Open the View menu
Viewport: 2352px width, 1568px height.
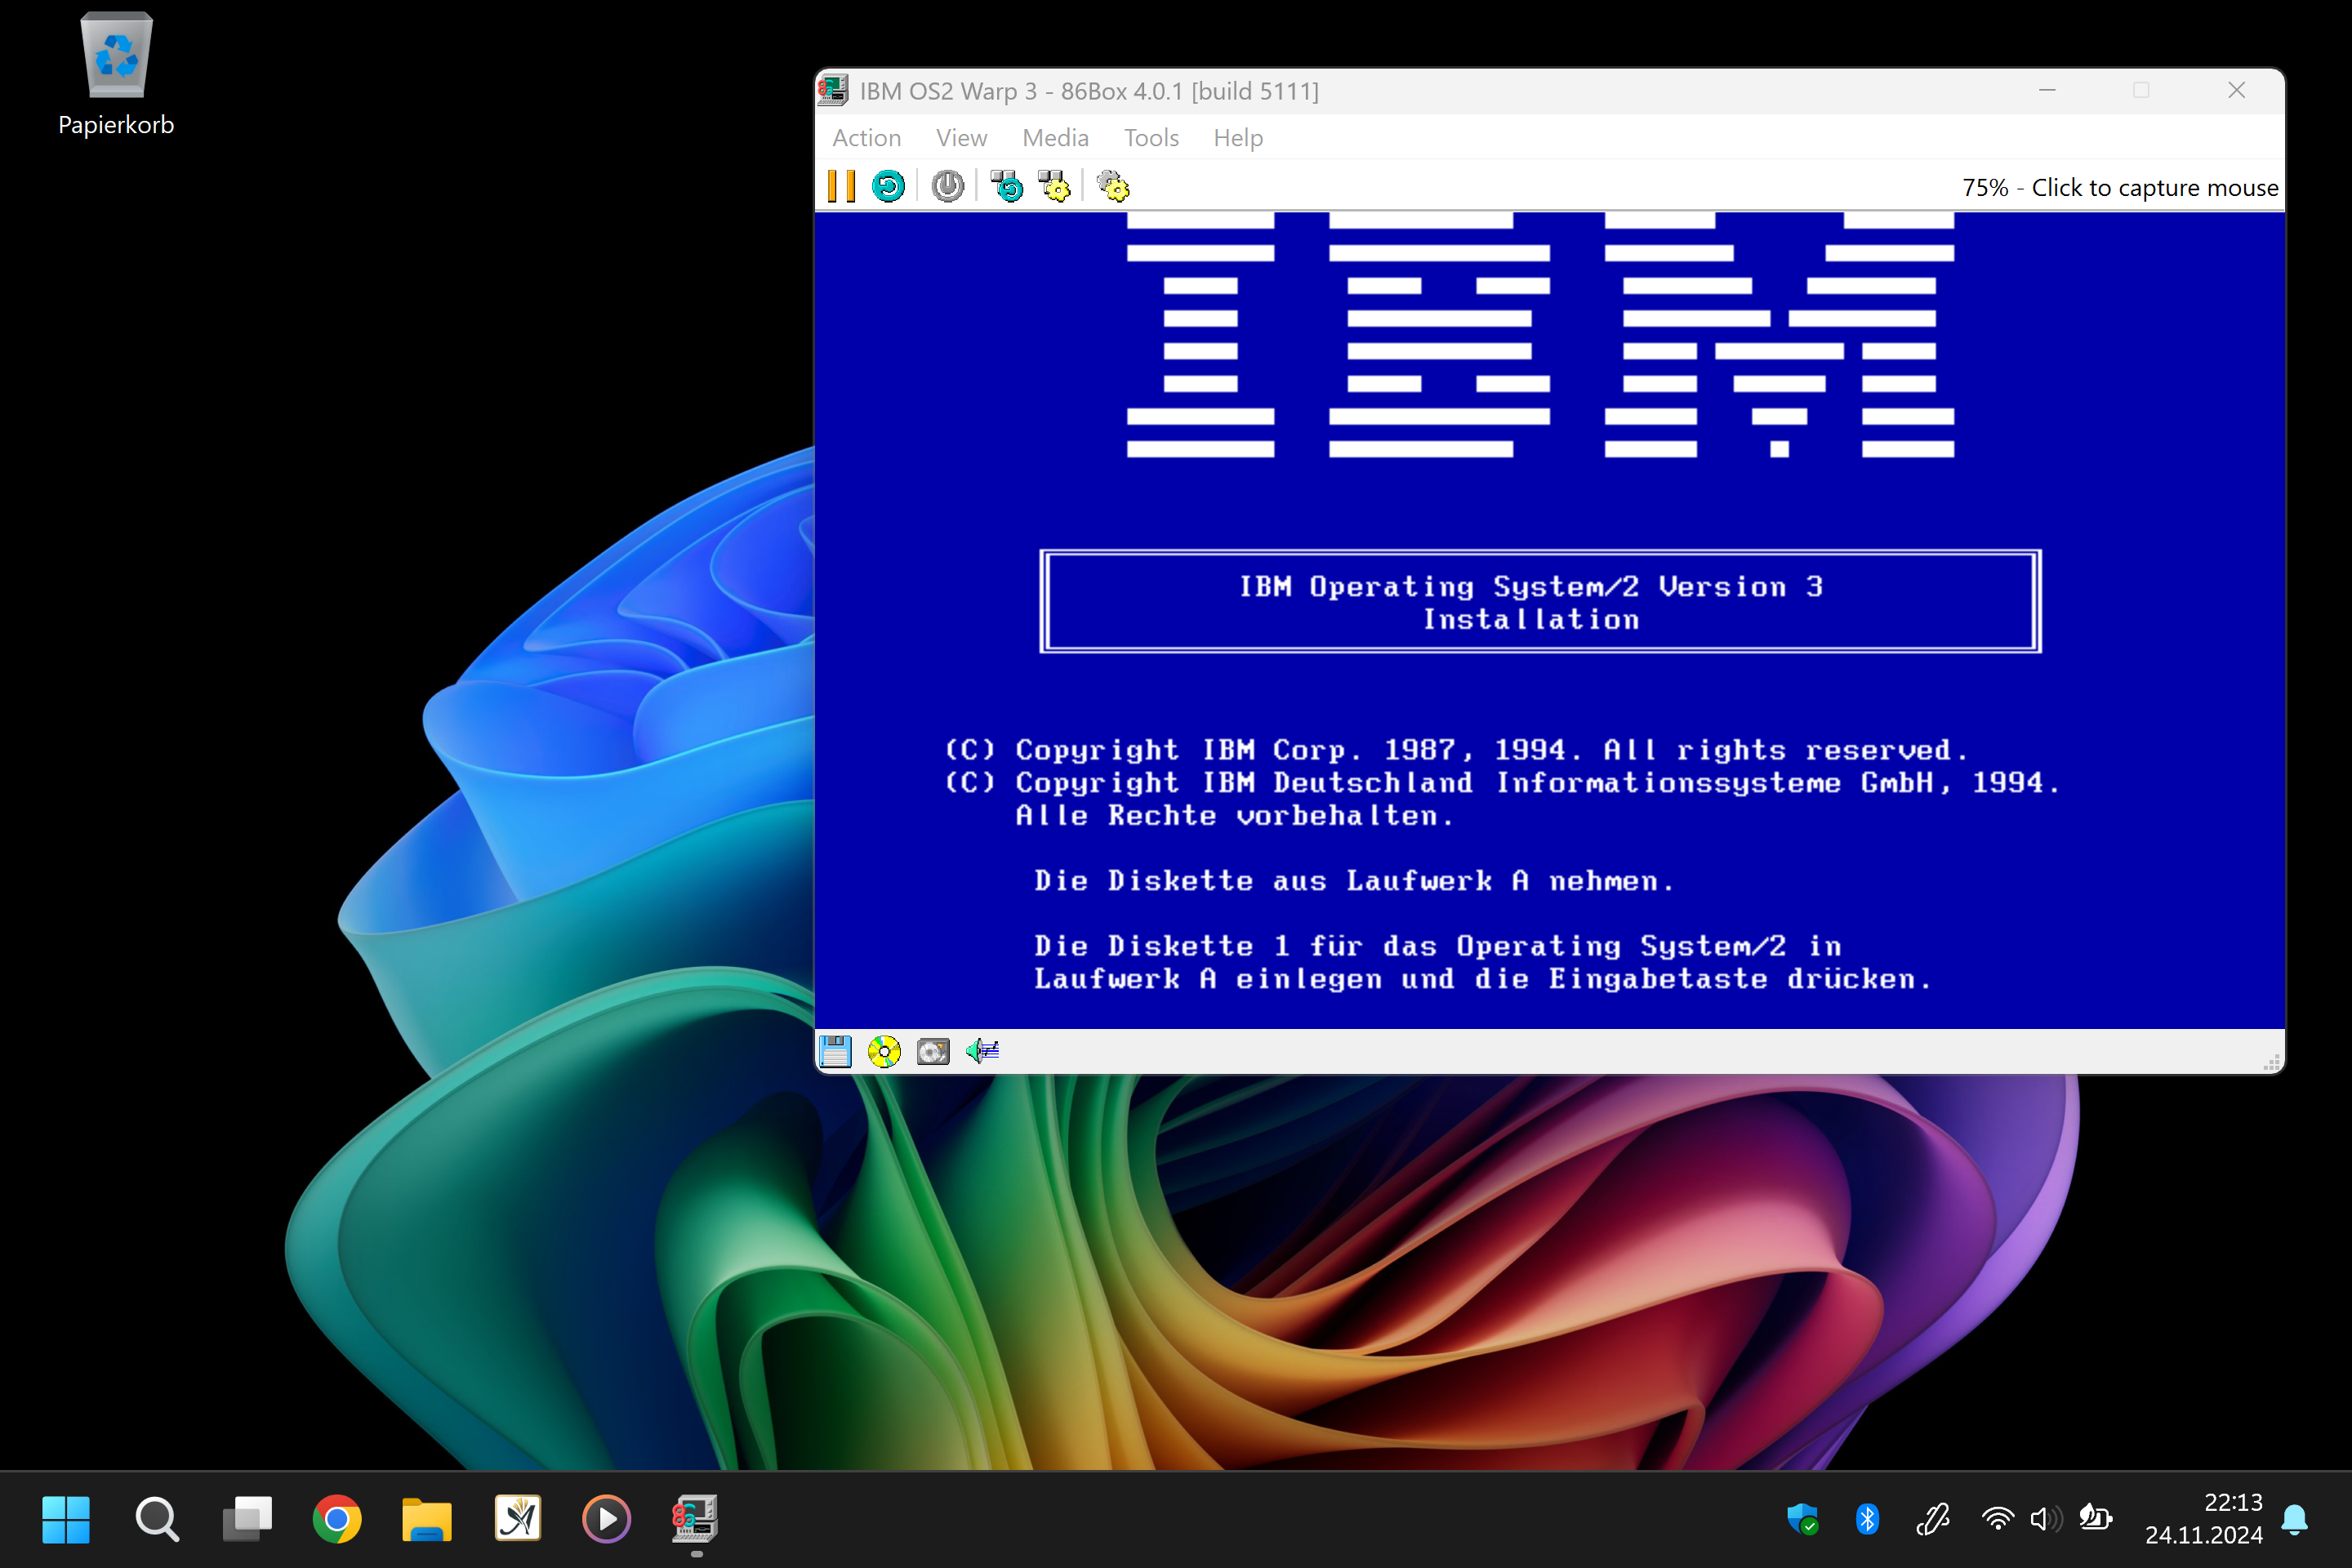(x=961, y=138)
